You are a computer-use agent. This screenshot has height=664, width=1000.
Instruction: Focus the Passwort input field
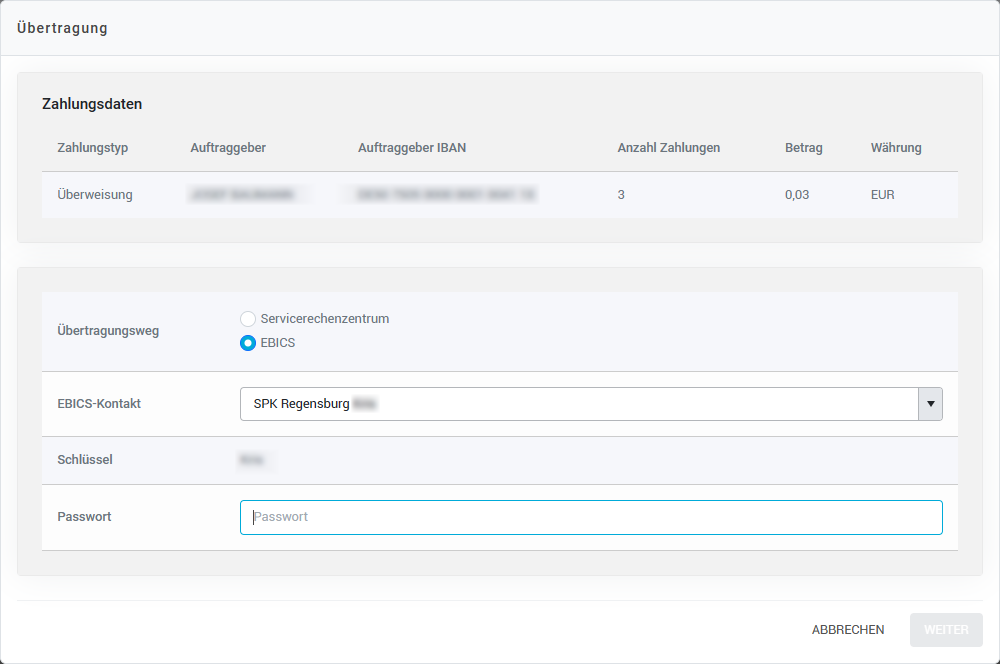click(x=590, y=517)
